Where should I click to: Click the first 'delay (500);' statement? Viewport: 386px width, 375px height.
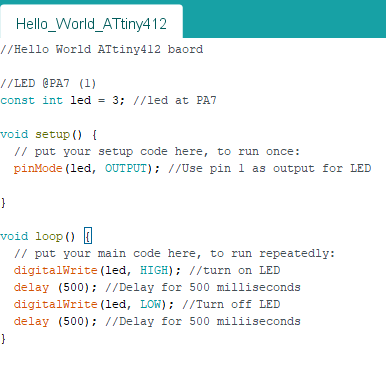55,287
